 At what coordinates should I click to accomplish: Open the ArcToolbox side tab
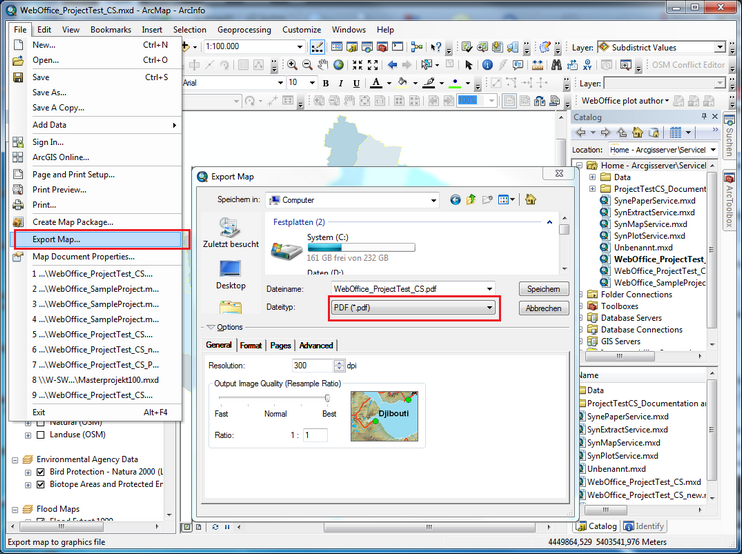pyautogui.click(x=729, y=200)
